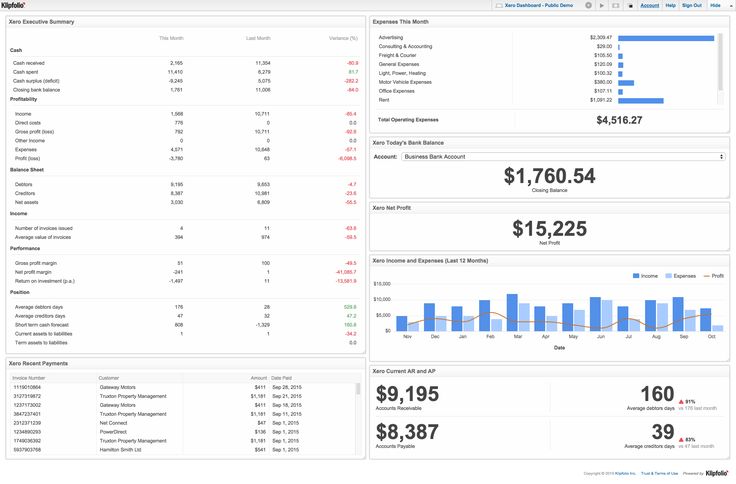Toggle the Income legend swatch
This screenshot has height=484, width=736.
pos(636,276)
